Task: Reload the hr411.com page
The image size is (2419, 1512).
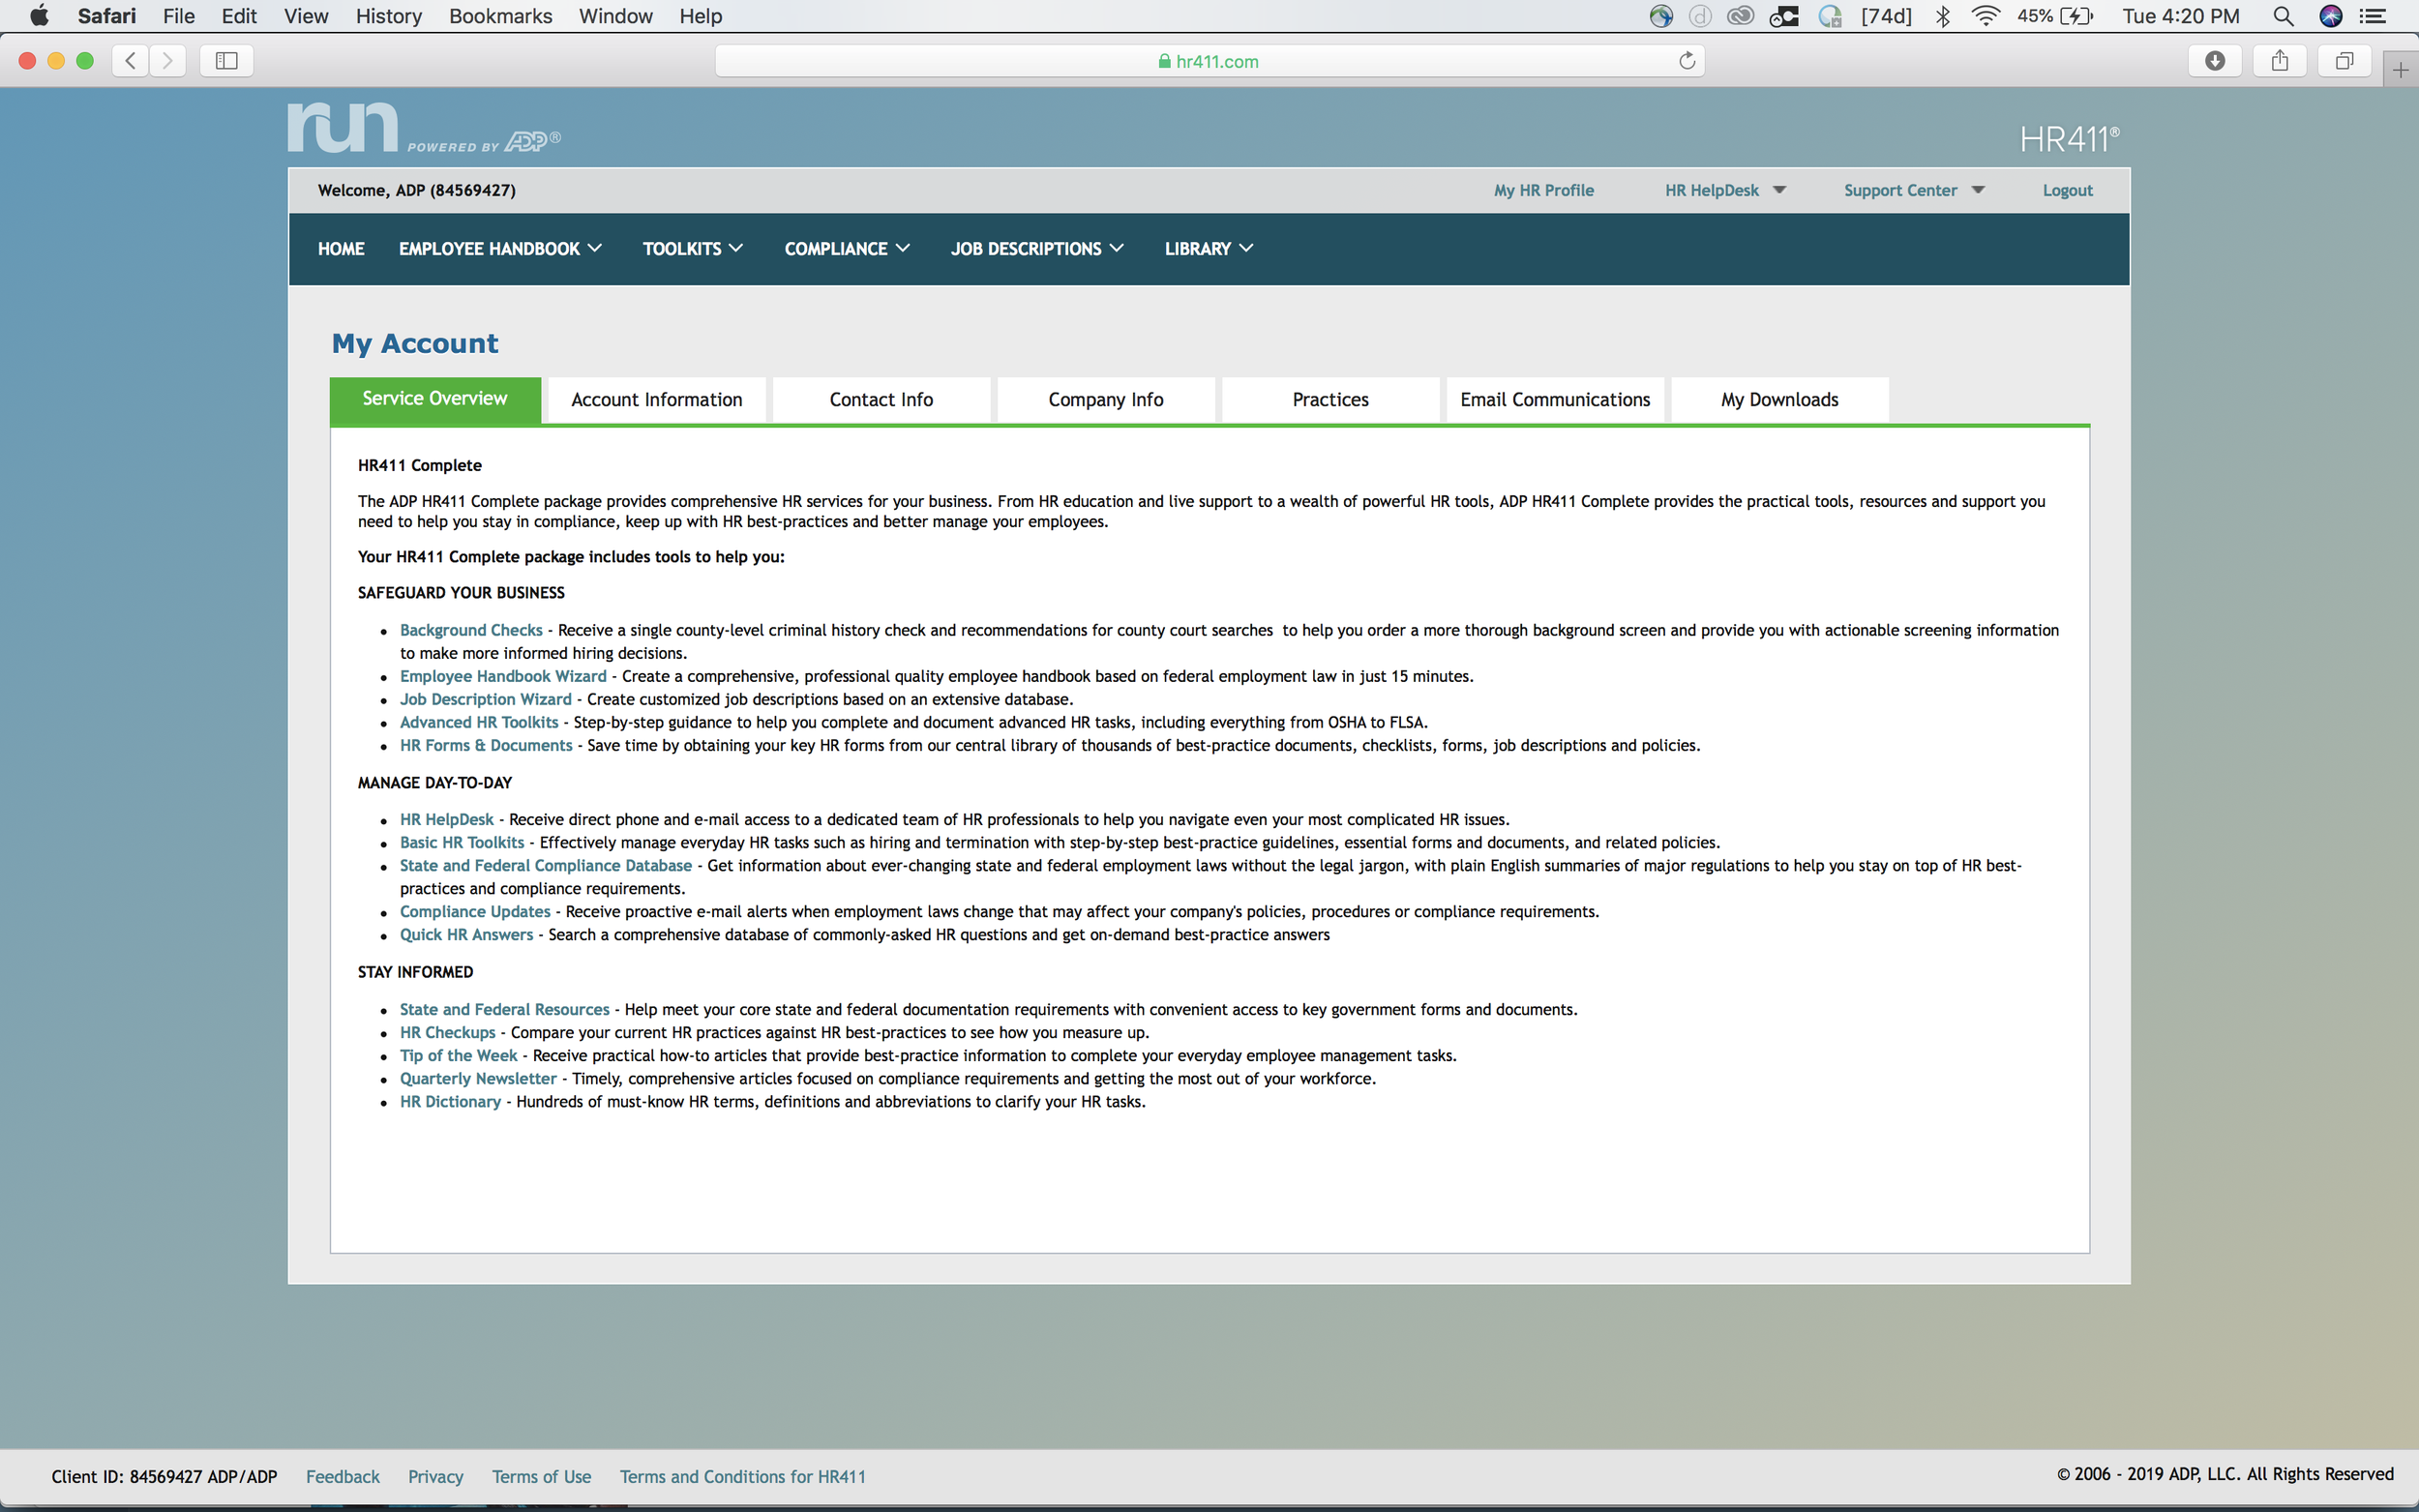Action: pos(1688,60)
